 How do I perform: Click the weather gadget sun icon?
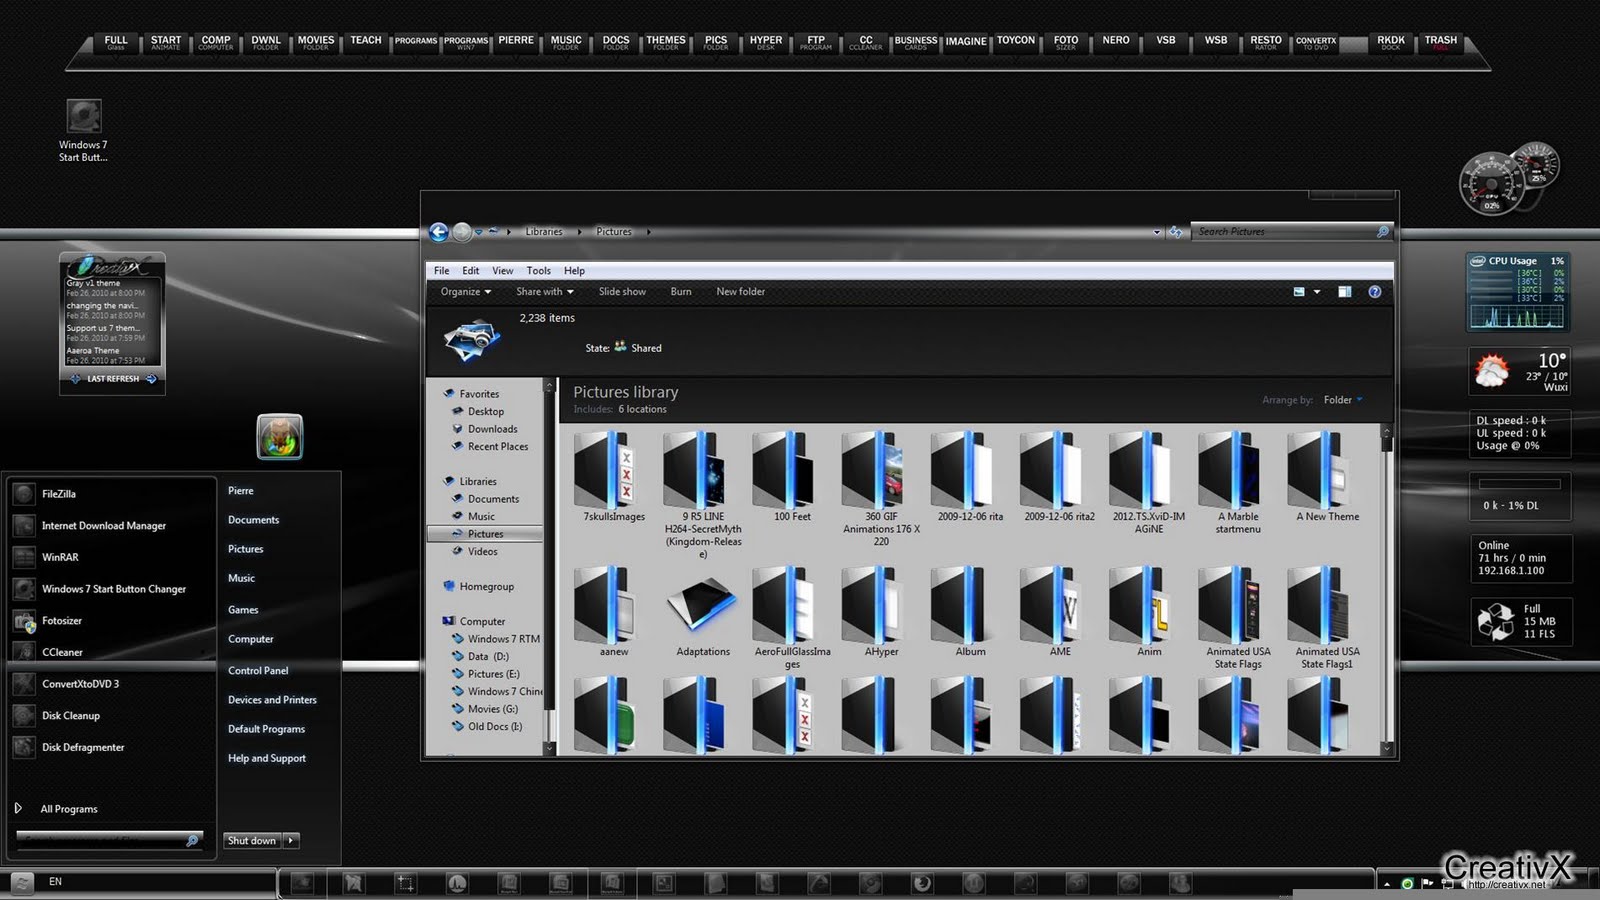(x=1491, y=372)
